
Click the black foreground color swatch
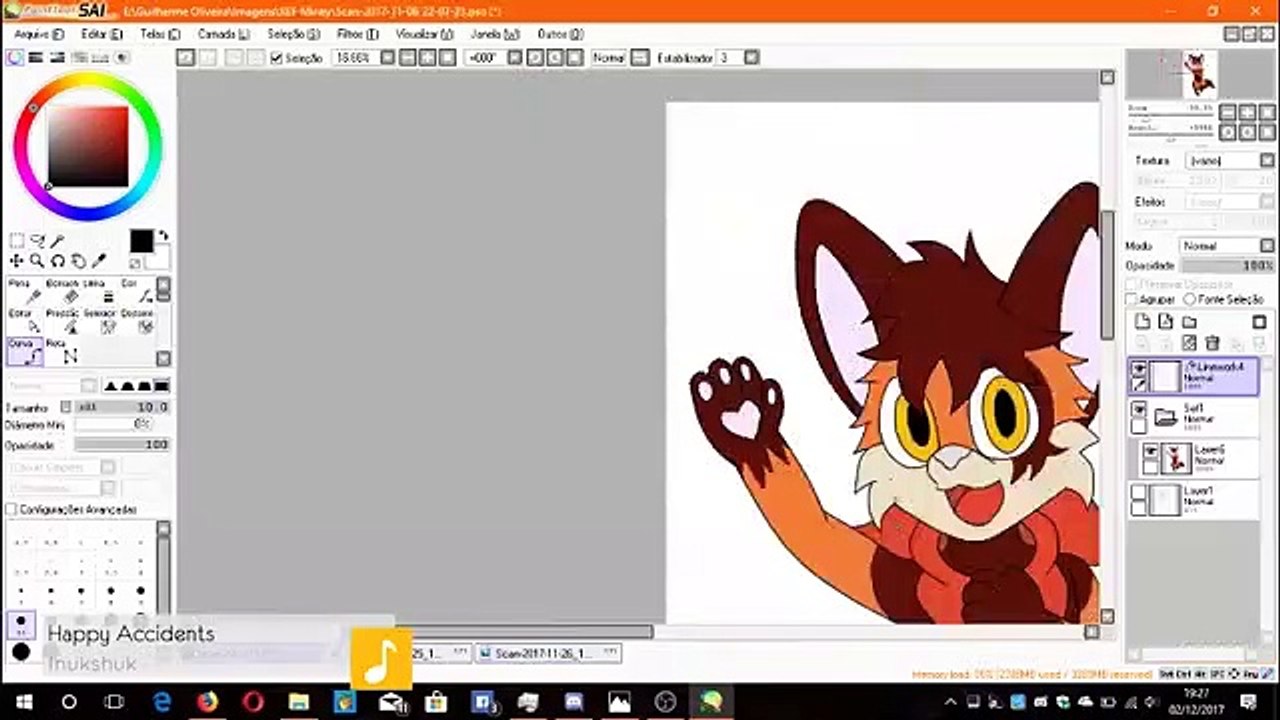coord(141,242)
